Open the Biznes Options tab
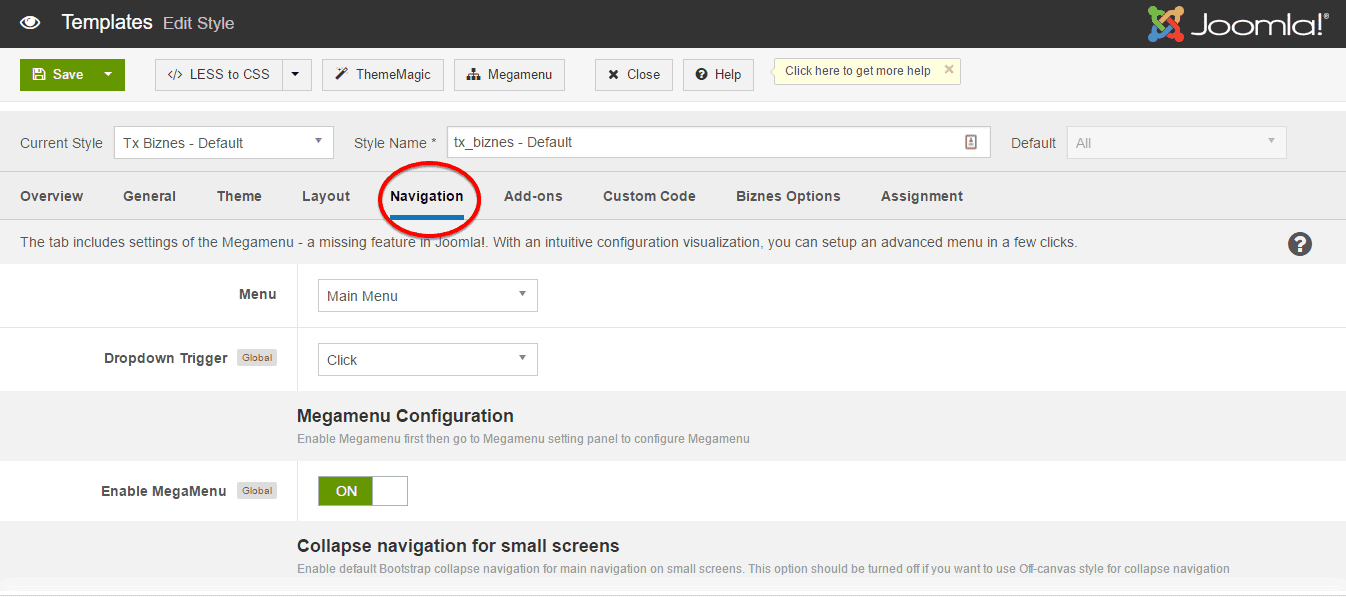The image size is (1346, 597). [787, 195]
